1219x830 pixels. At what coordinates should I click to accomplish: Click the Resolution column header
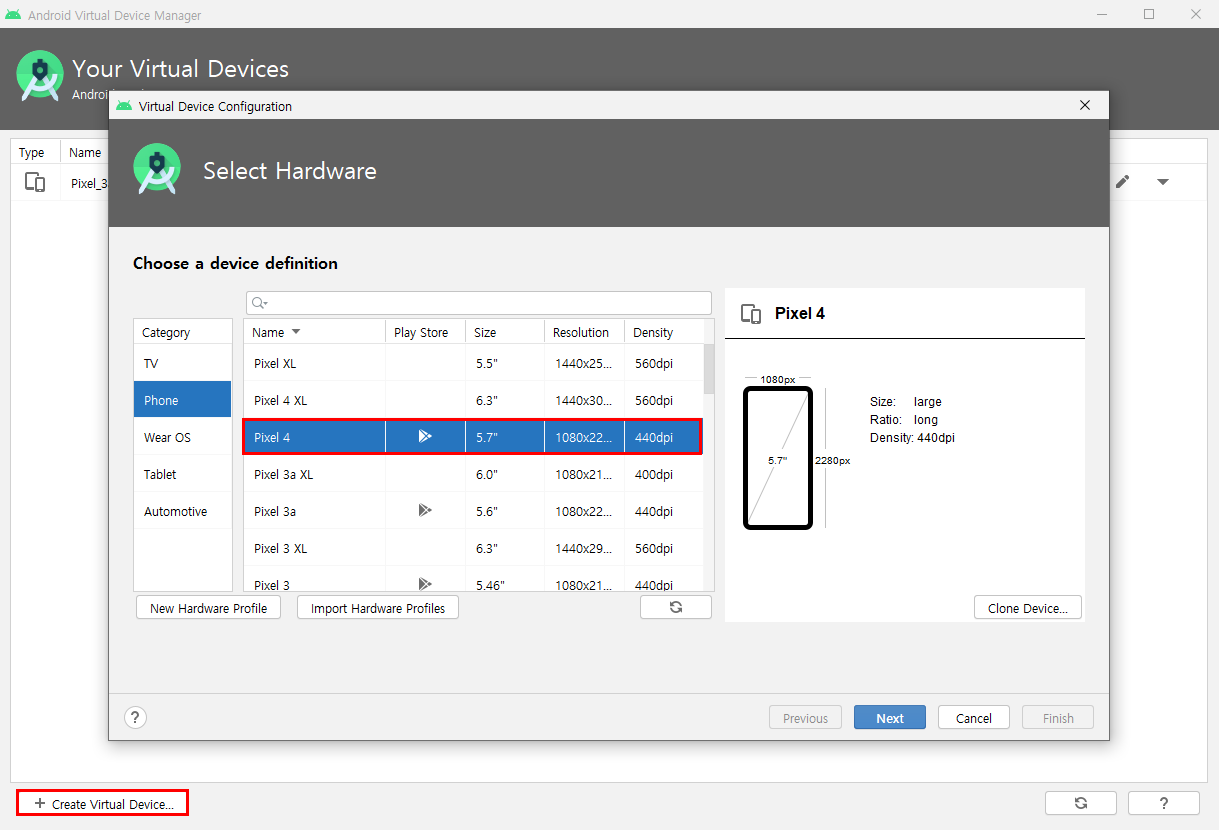pos(585,332)
